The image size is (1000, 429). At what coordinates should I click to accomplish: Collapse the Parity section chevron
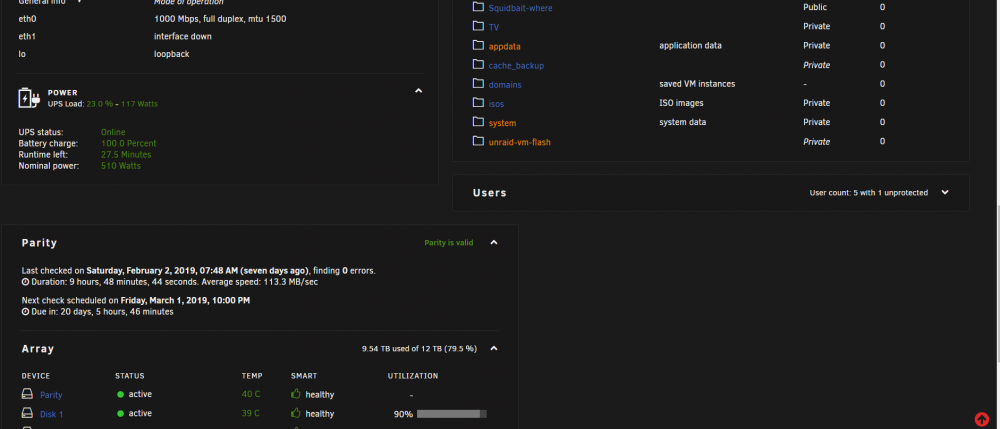coord(494,243)
